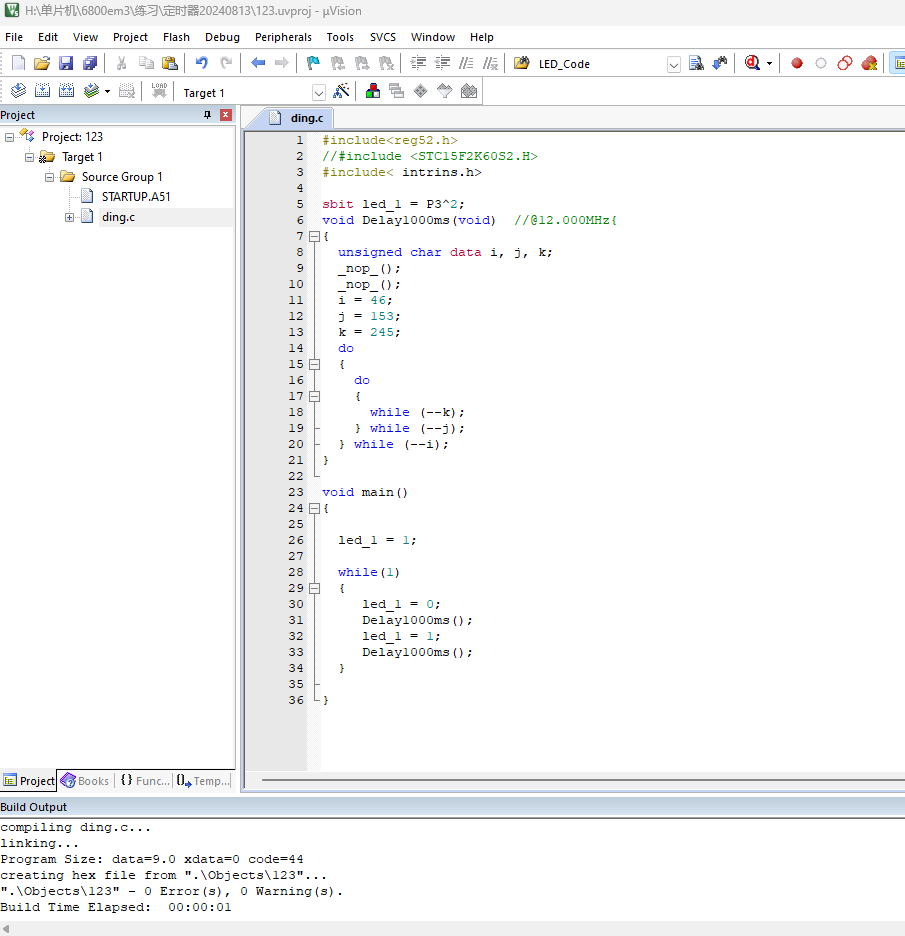Collapse the Target 1 tree node
Image resolution: width=905 pixels, height=936 pixels.
29,157
